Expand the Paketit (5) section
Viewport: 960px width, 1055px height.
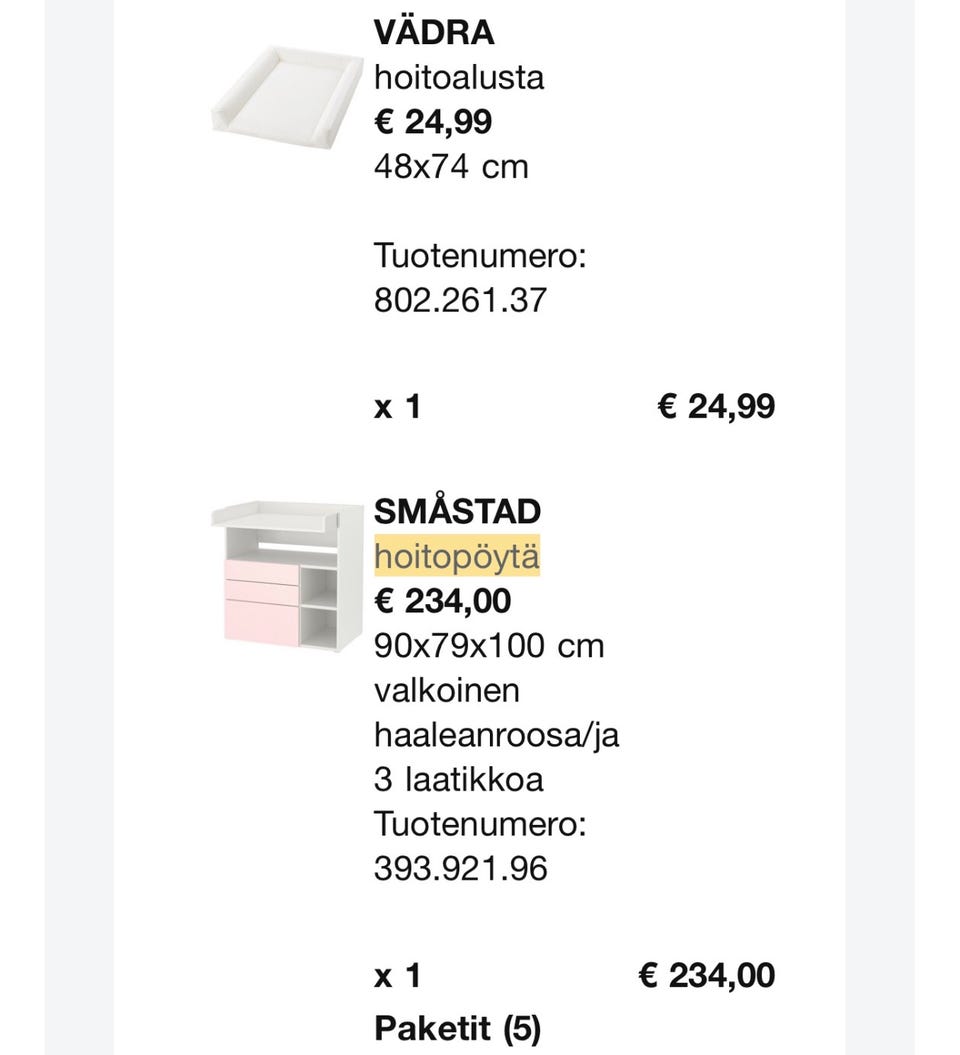tap(457, 1028)
